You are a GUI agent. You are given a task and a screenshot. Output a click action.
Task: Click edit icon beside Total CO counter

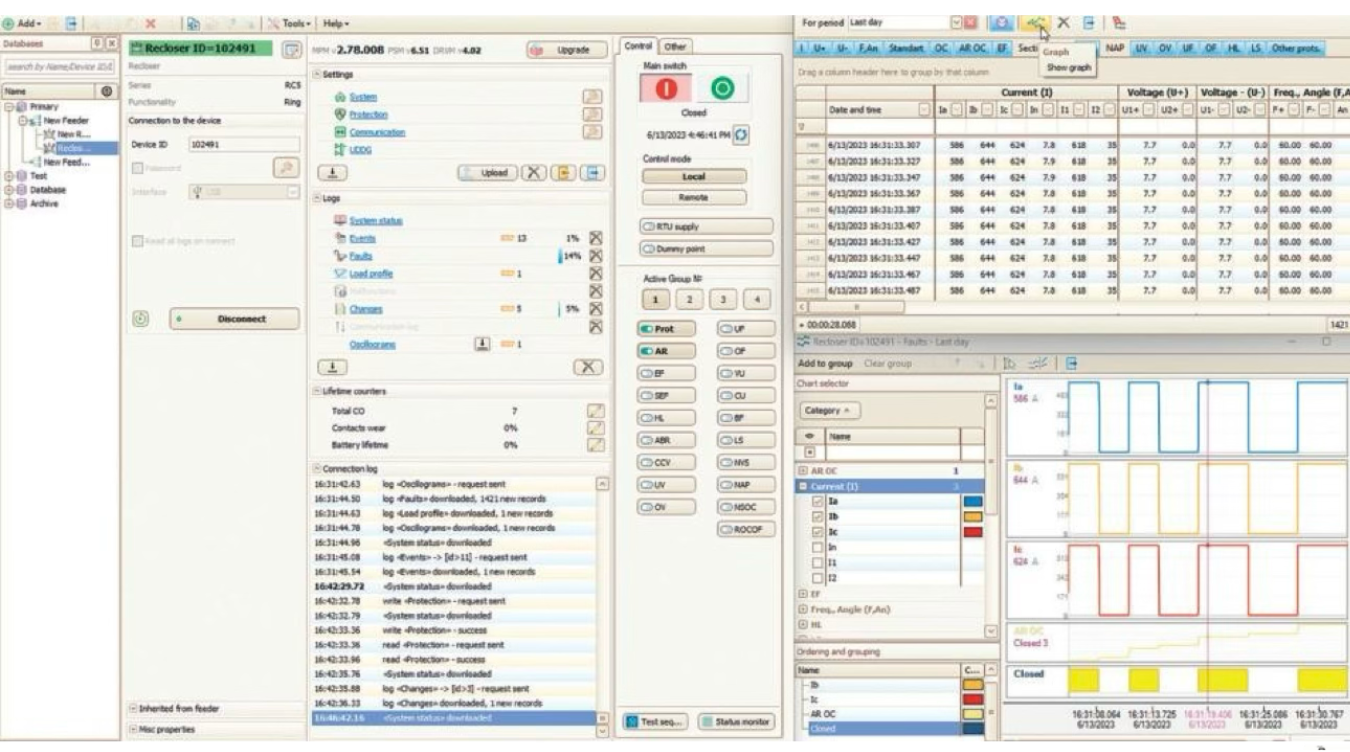pos(595,411)
